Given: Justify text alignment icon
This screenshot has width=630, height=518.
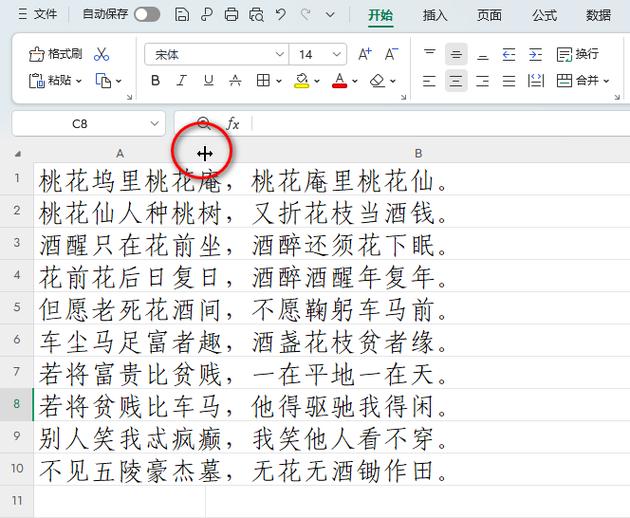Looking at the screenshot, I should 509,80.
